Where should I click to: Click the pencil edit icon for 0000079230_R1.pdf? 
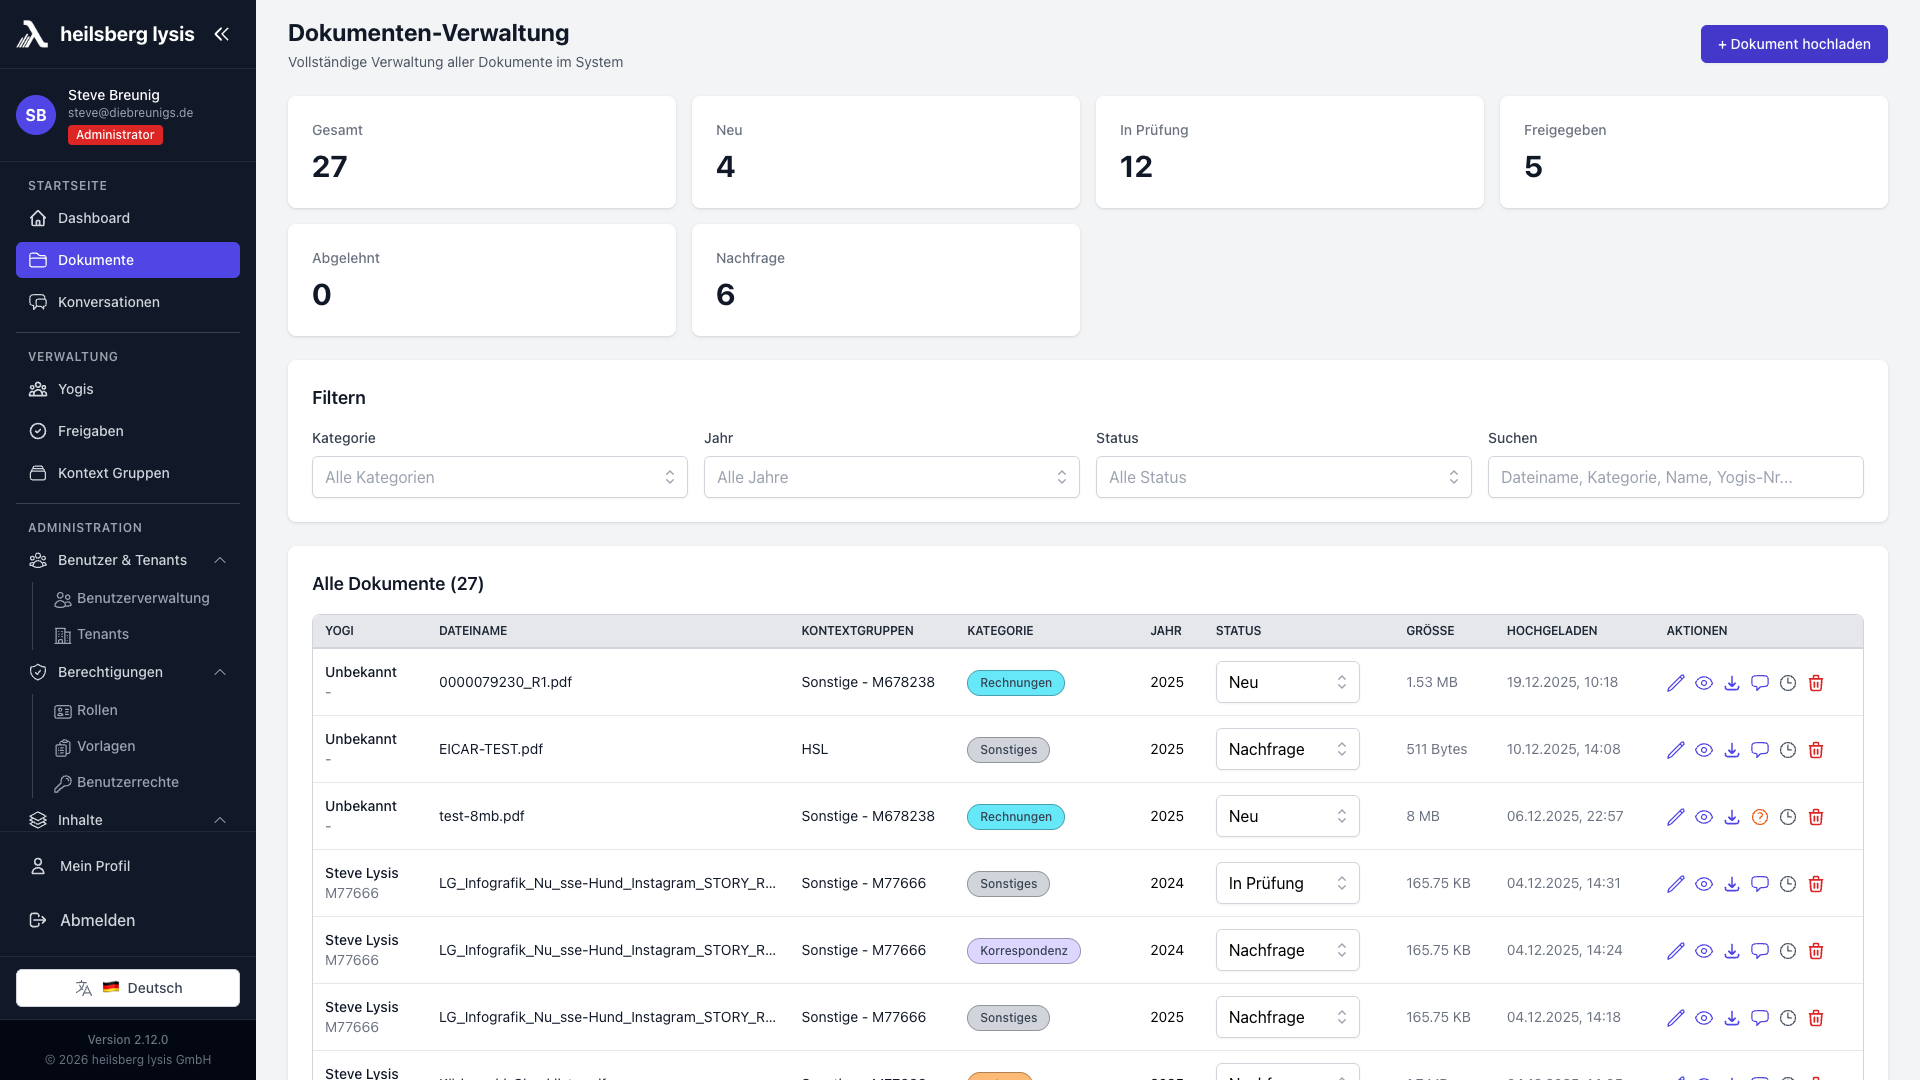pyautogui.click(x=1676, y=683)
